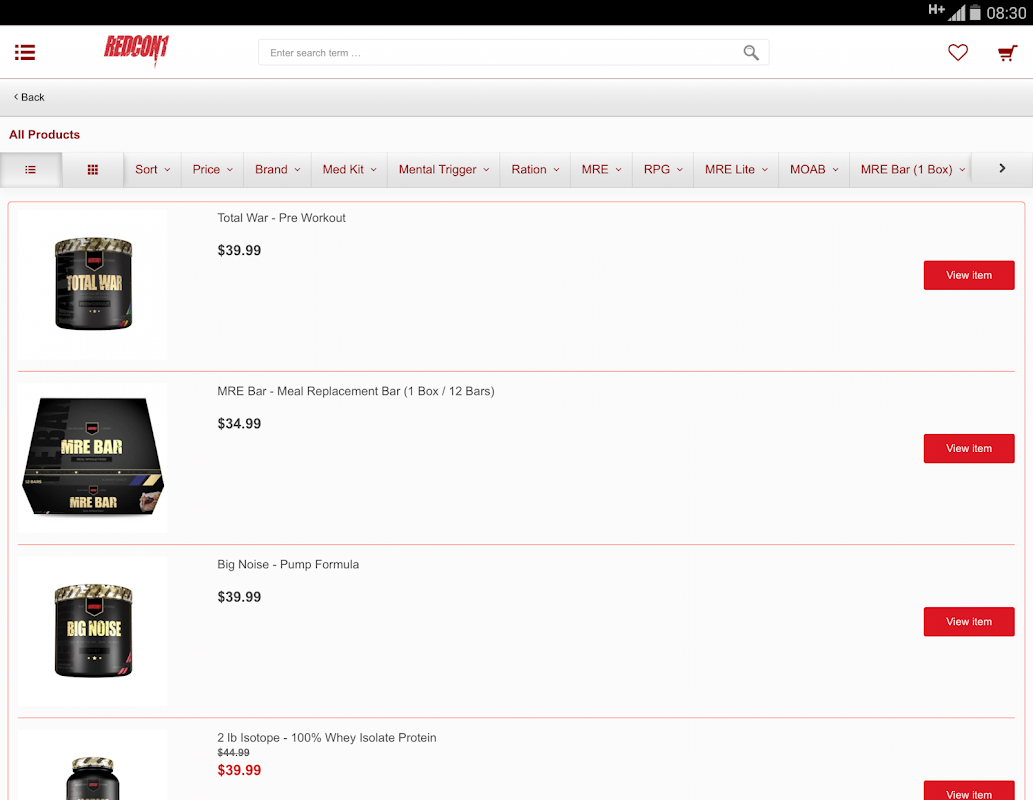1033x800 pixels.
Task: Switch to grid view layout
Action: [93, 170]
